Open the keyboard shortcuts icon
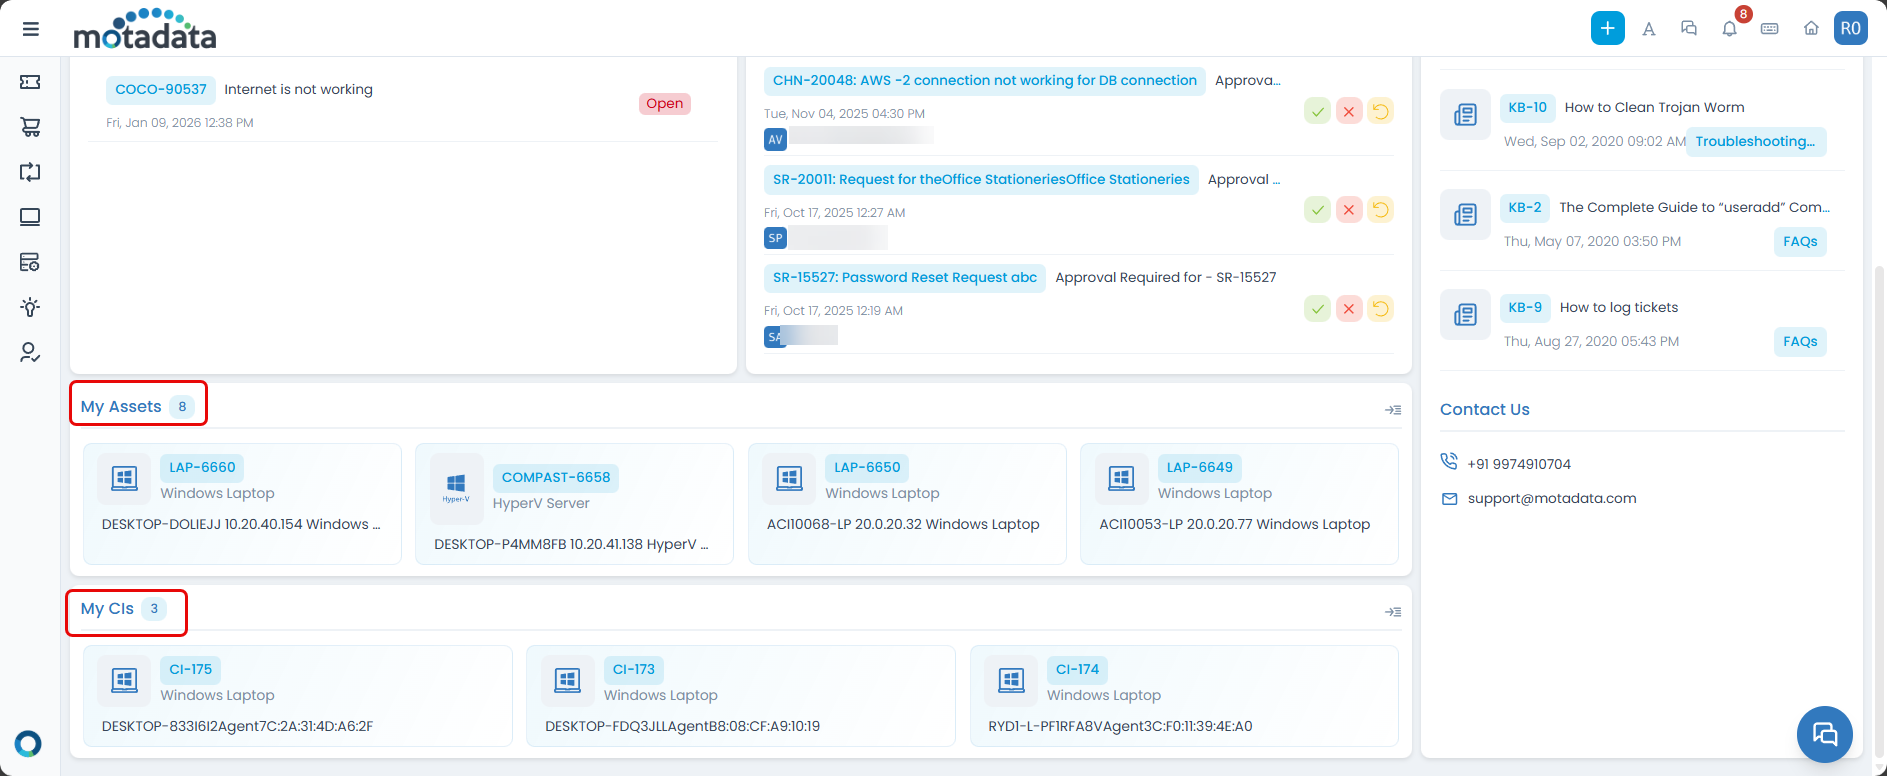Image resolution: width=1887 pixels, height=776 pixels. coord(1770,29)
